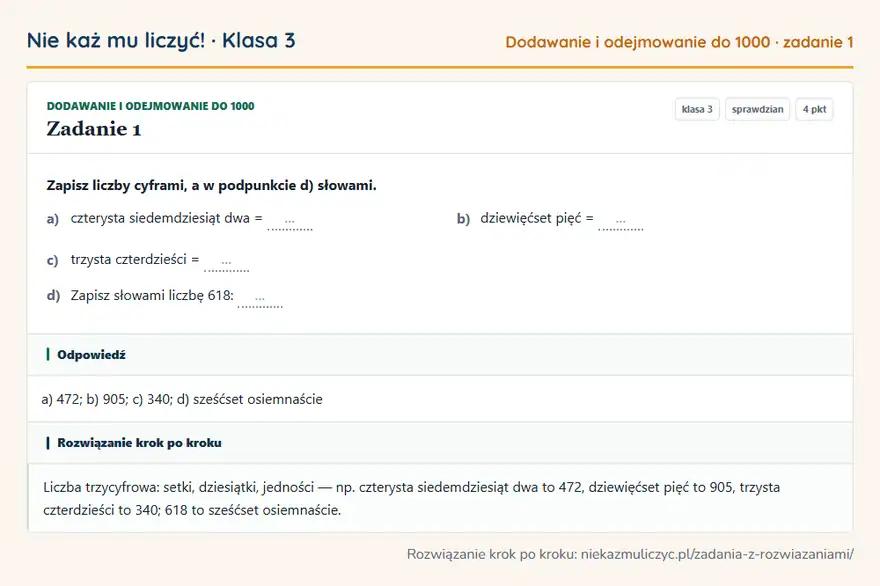Click subpoint 'd)' text 'Zapisz słowami liczbę 618:'
Image resolution: width=880 pixels, height=586 pixels.
click(x=152, y=295)
